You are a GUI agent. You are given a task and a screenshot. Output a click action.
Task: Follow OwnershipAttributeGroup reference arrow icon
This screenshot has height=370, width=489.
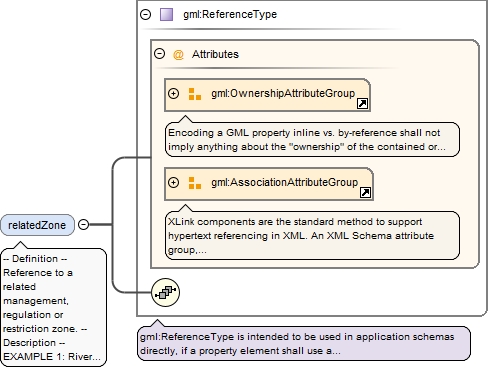(362, 104)
